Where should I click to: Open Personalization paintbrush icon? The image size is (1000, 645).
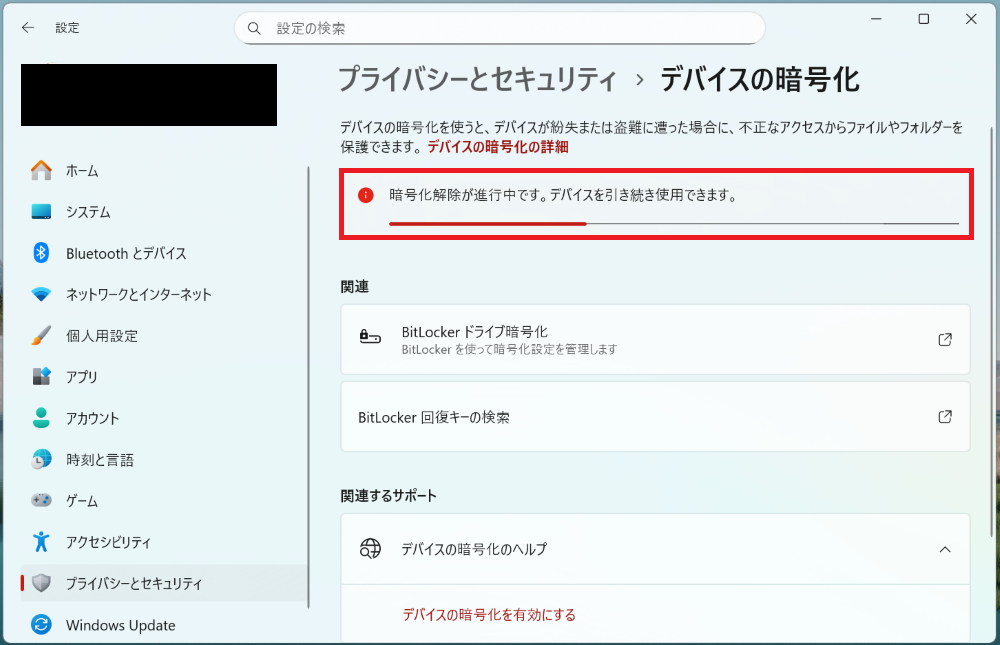pyautogui.click(x=41, y=336)
